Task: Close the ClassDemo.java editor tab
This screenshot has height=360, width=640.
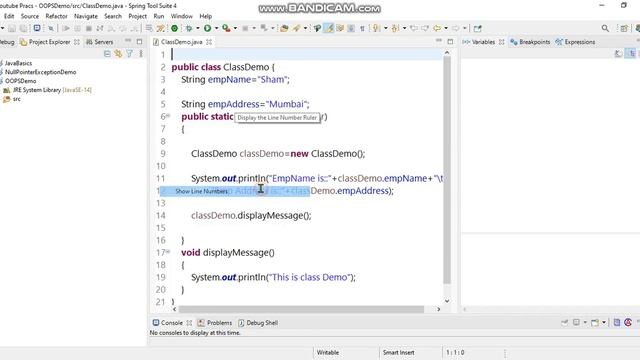Action: coord(209,42)
